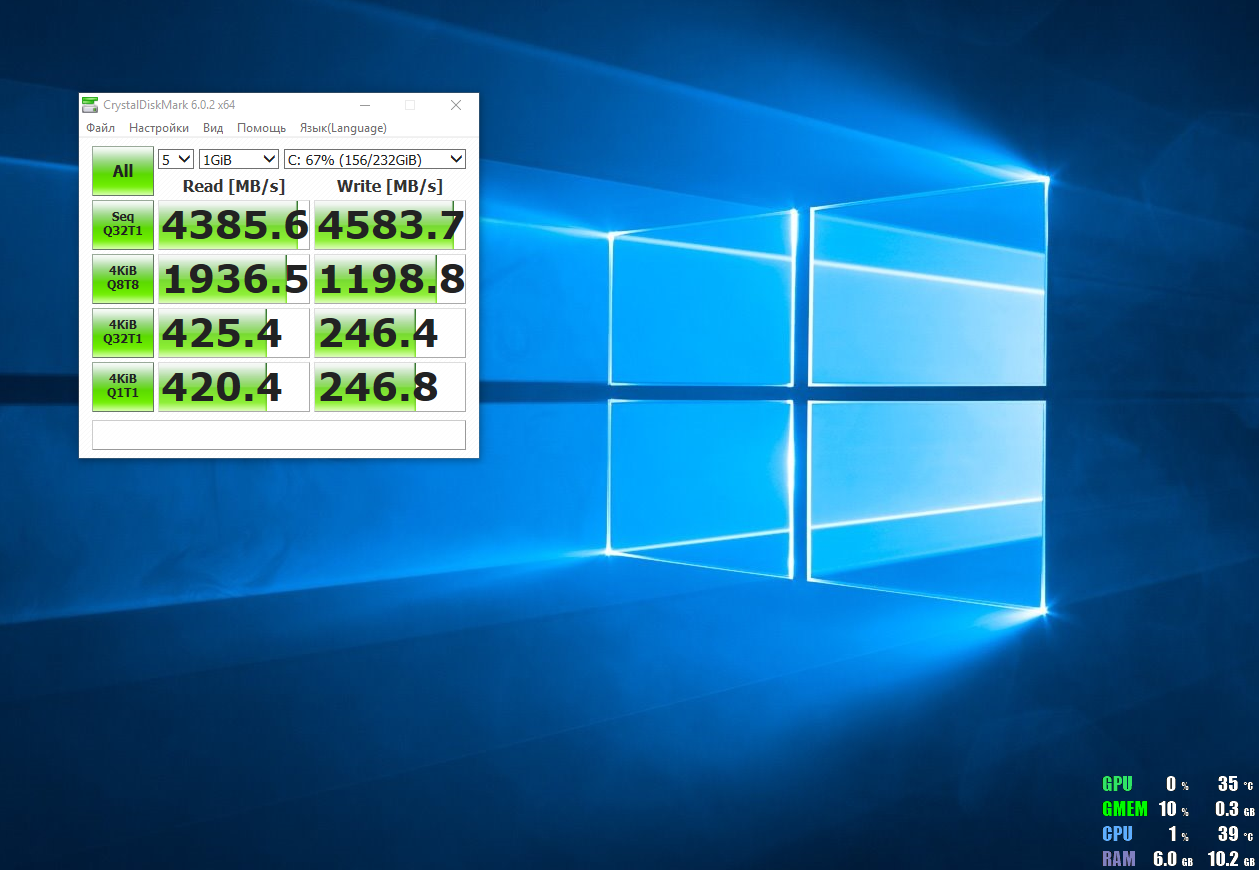Screen dimensions: 1259x870
Task: Click the CPU temperature 39 °C reading
Action: pos(1235,835)
